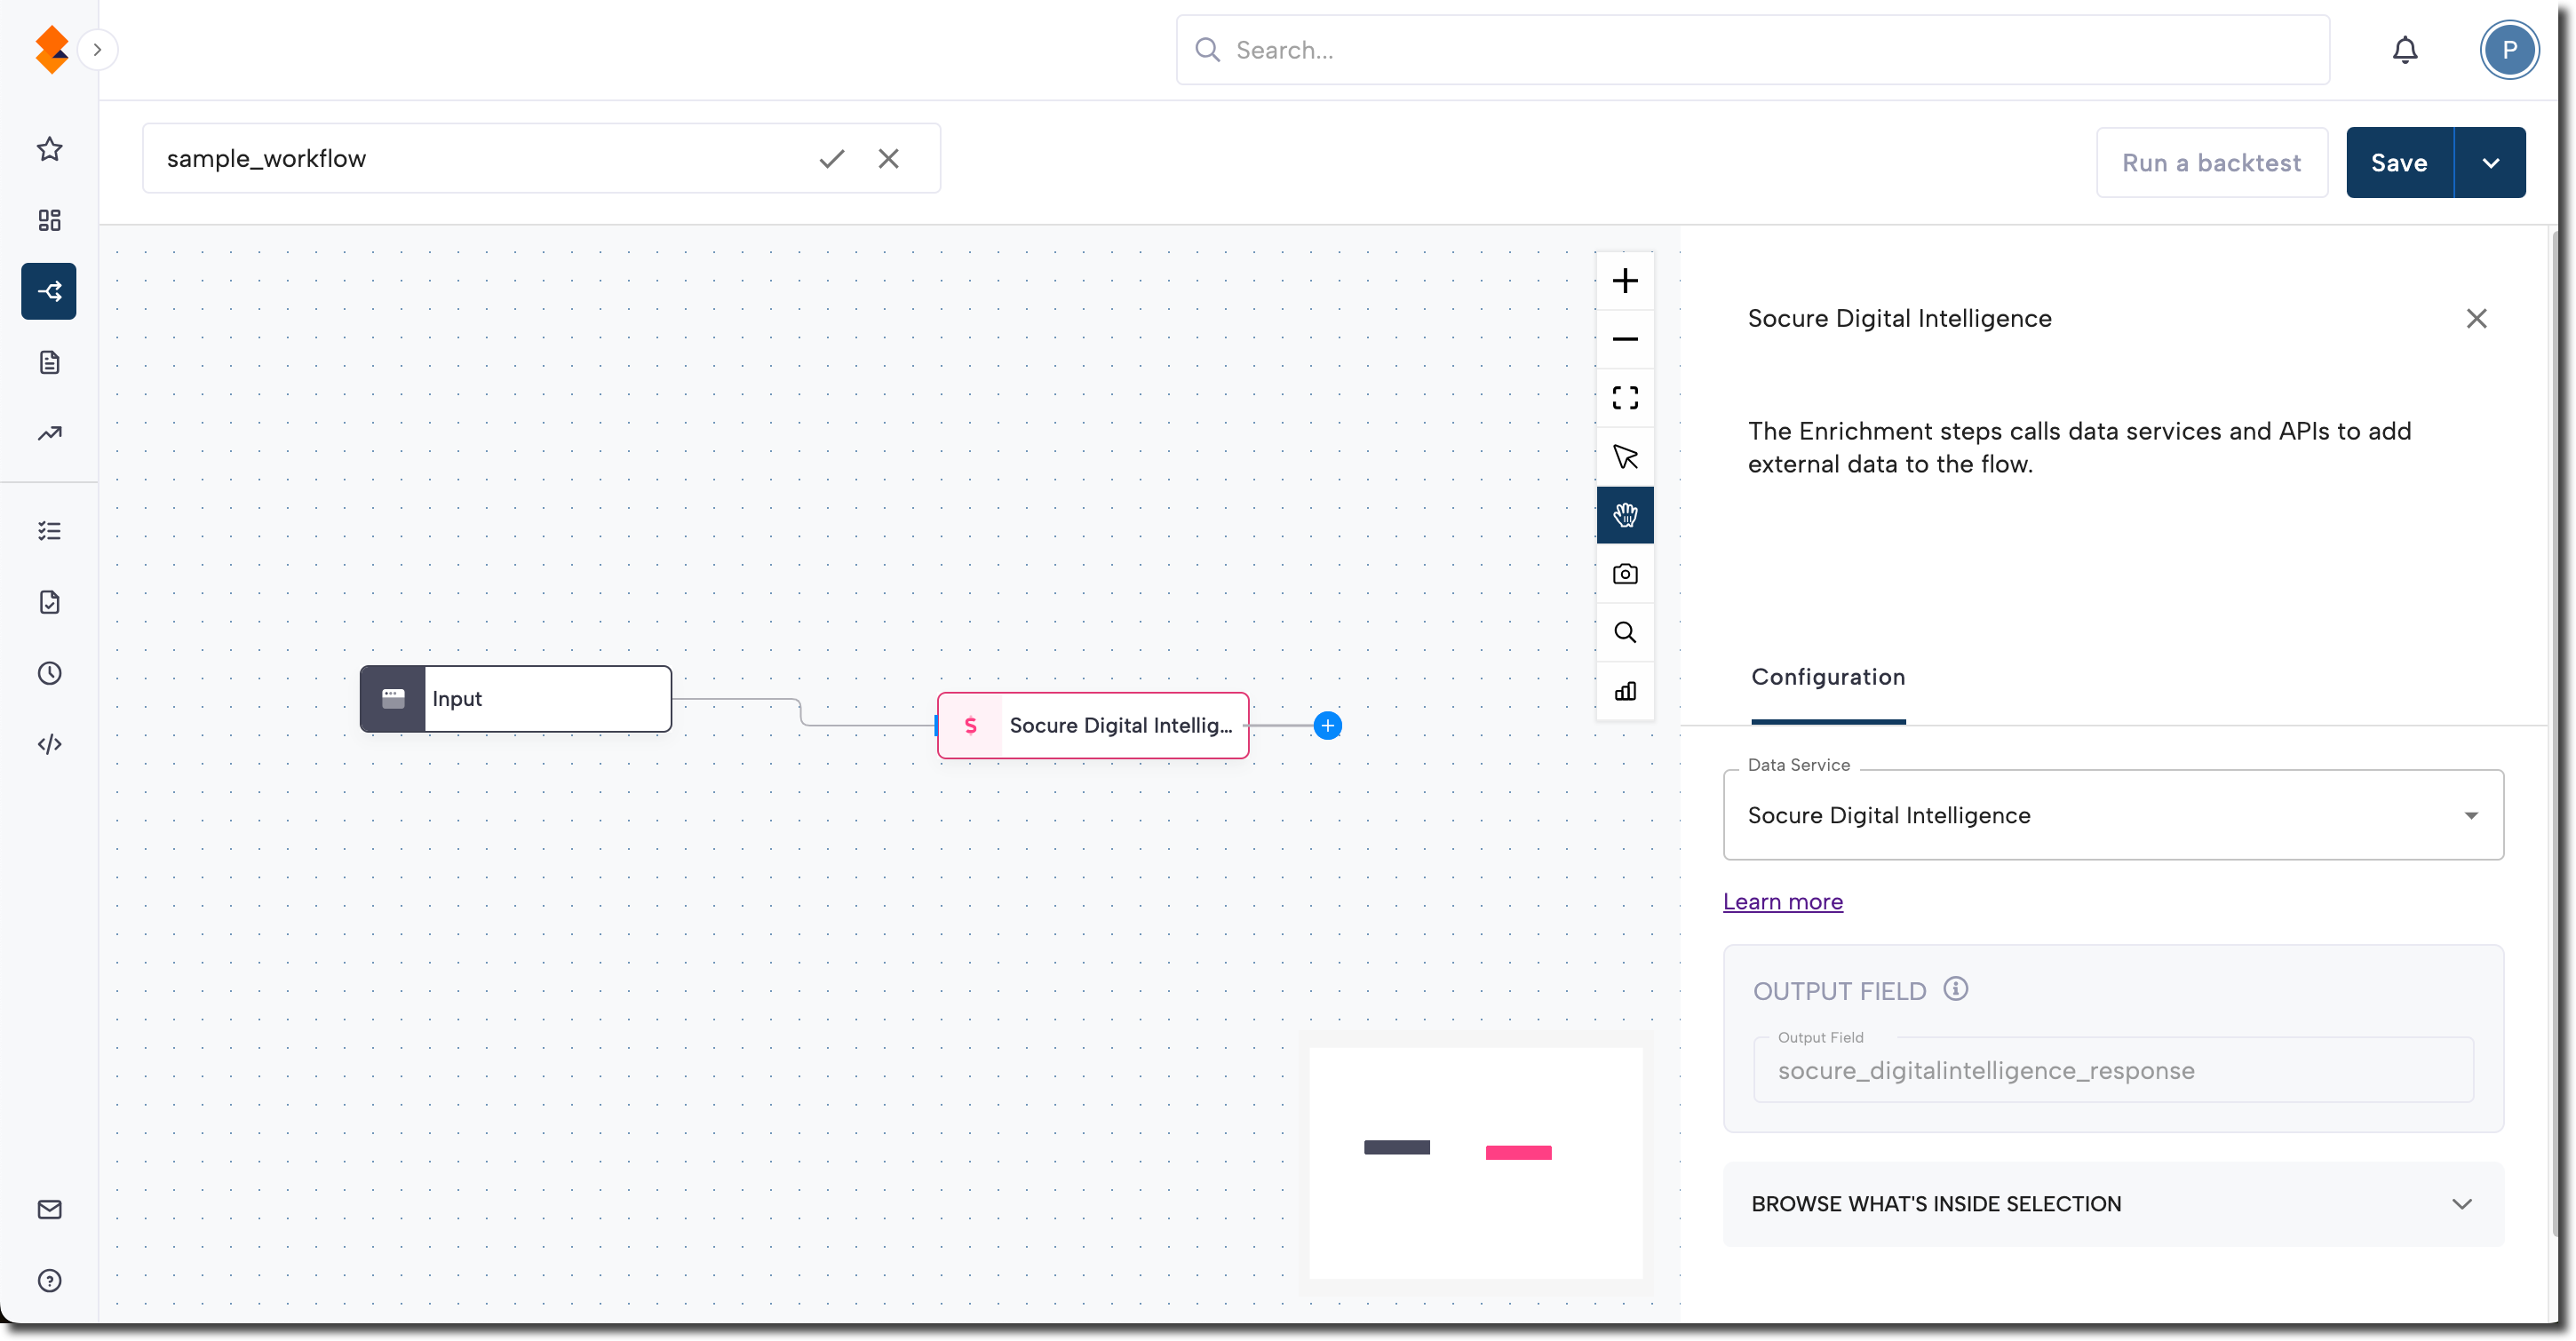The width and height of the screenshot is (2576, 1341).
Task: Switch to the Configuration tab
Action: pos(1827,677)
